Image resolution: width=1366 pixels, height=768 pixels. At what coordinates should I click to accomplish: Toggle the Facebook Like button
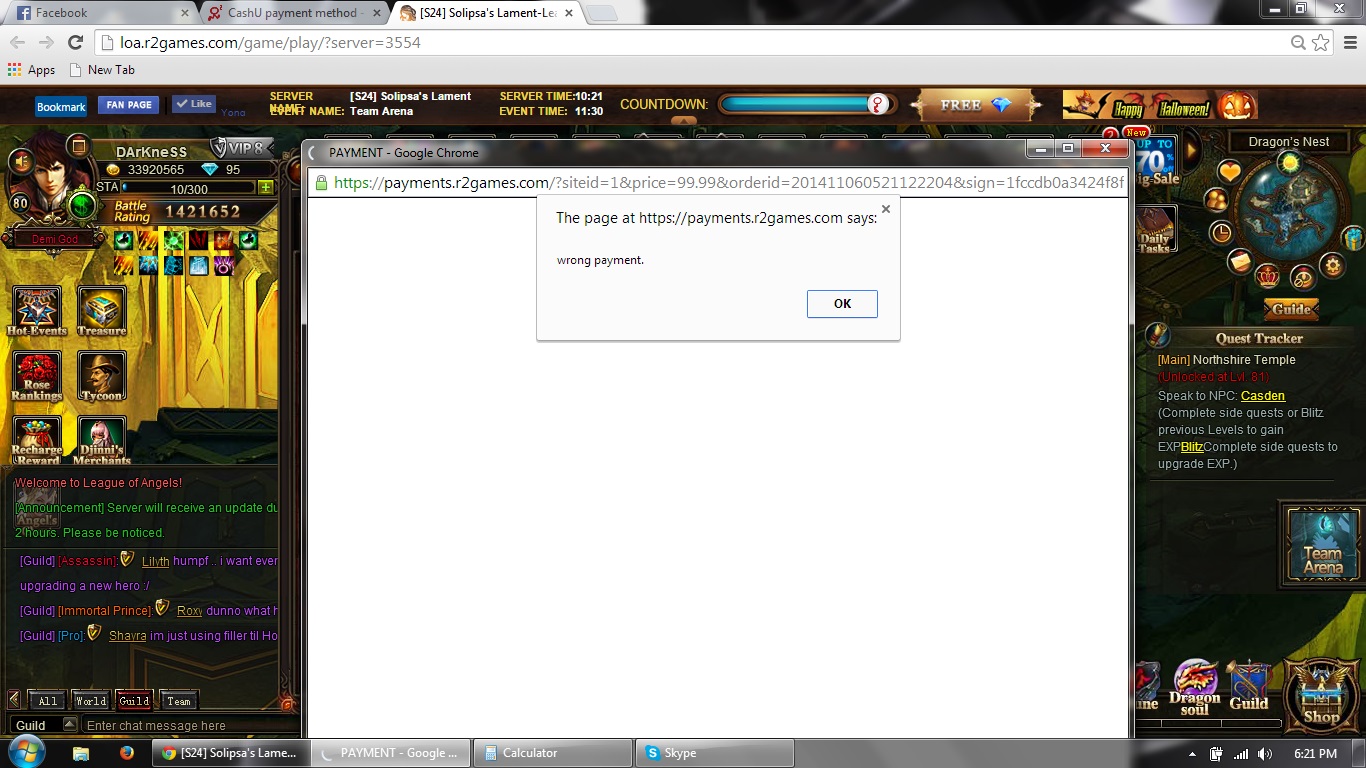[x=193, y=104]
